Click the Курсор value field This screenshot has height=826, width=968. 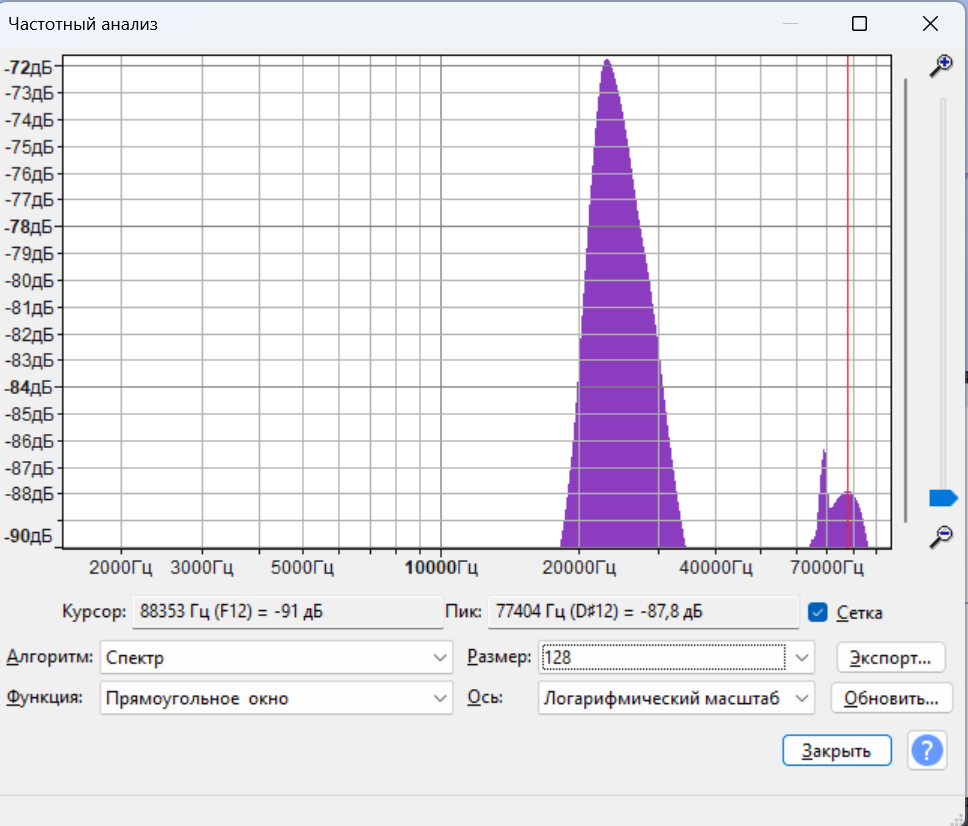288,612
